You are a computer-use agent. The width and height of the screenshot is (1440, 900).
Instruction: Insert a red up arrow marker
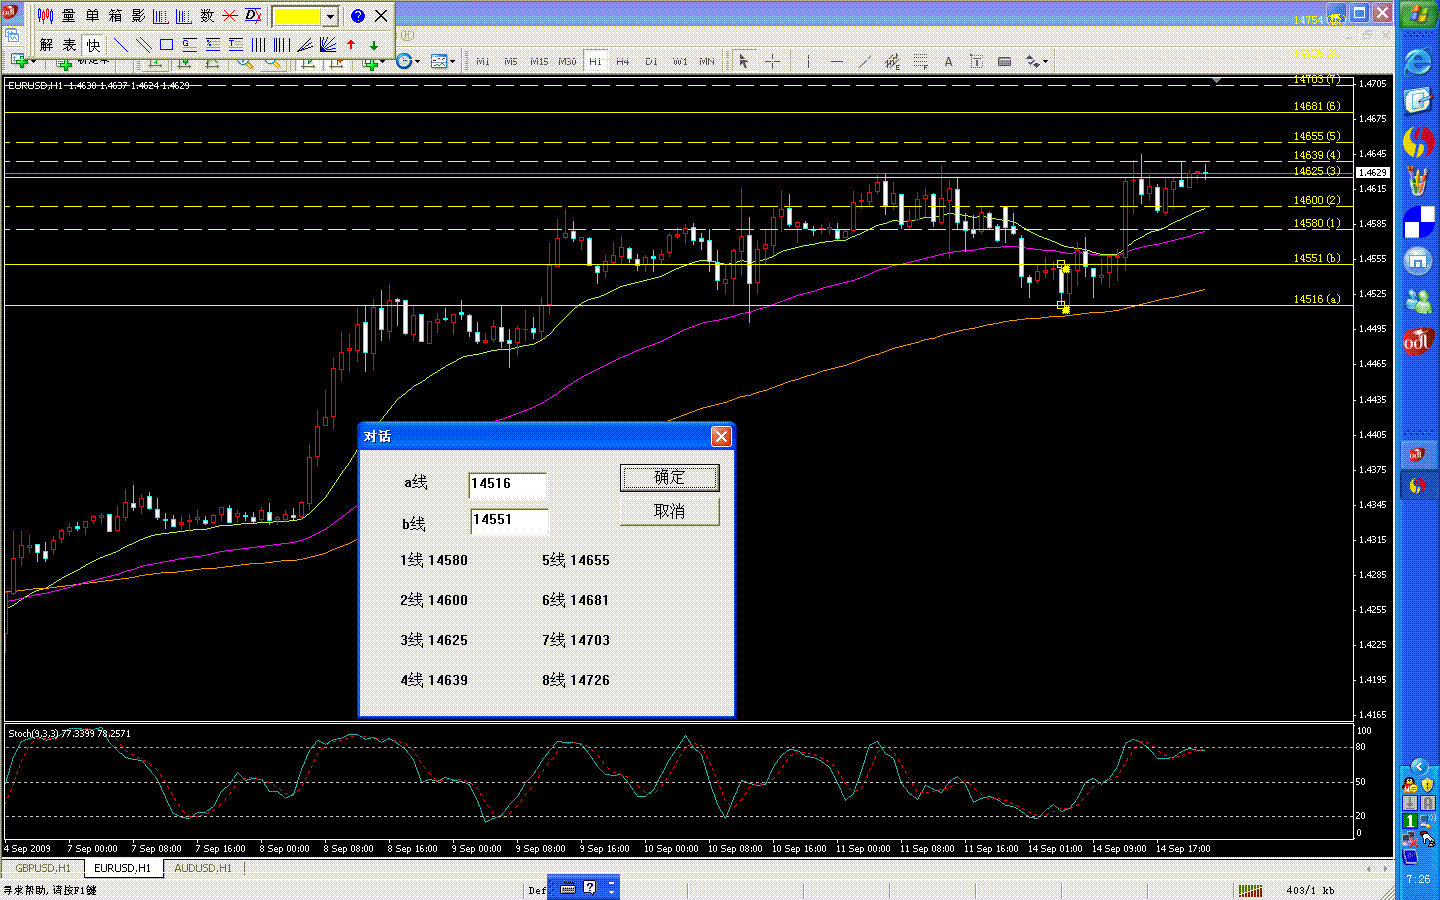(351, 45)
